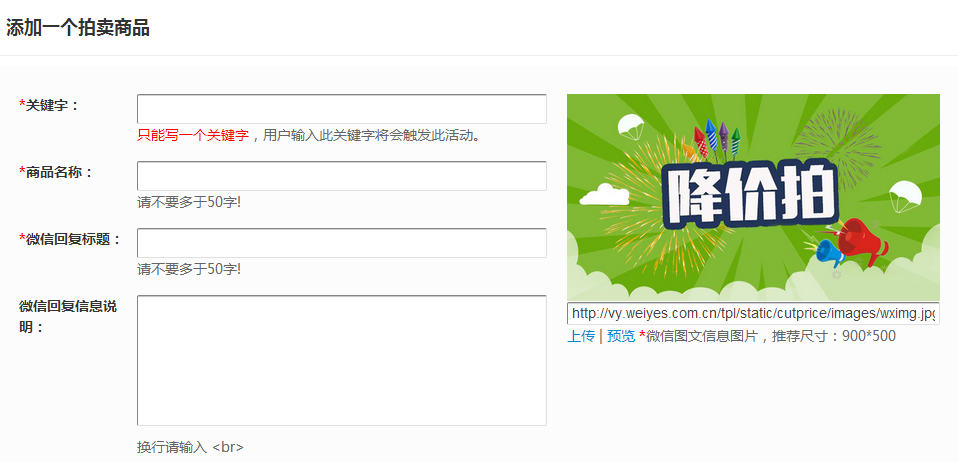This screenshot has width=958, height=462.
Task: Open the 上传 upload link
Action: point(581,336)
